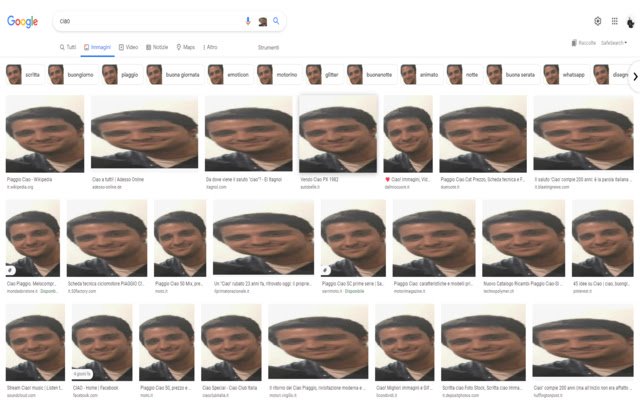The width and height of the screenshot is (640, 400).
Task: Pick the buona serata chip
Action: [x=511, y=75]
